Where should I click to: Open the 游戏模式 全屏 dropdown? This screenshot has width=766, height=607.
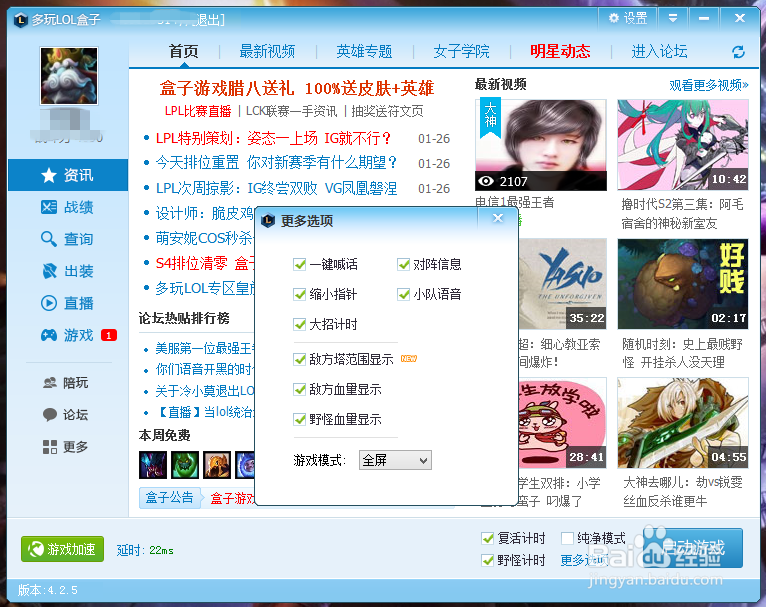(395, 460)
